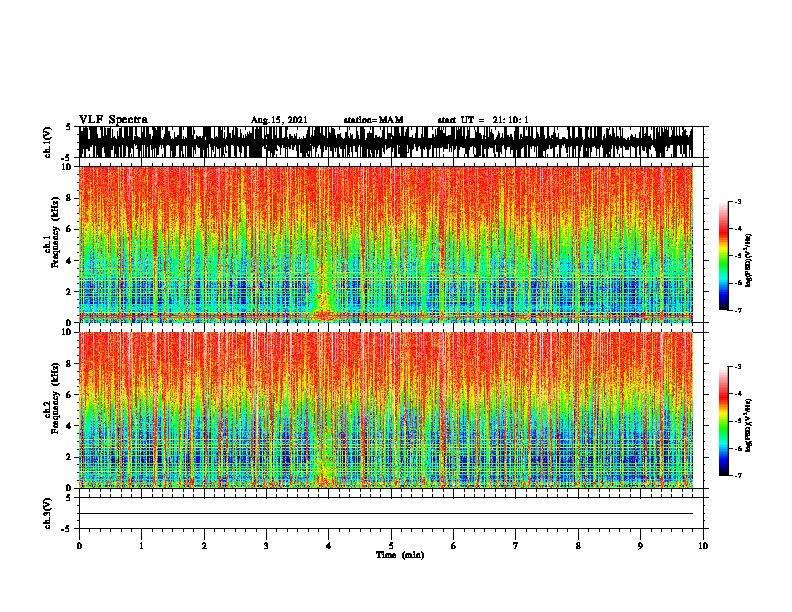Click the "Aug.15, 2021" date text

279,120
